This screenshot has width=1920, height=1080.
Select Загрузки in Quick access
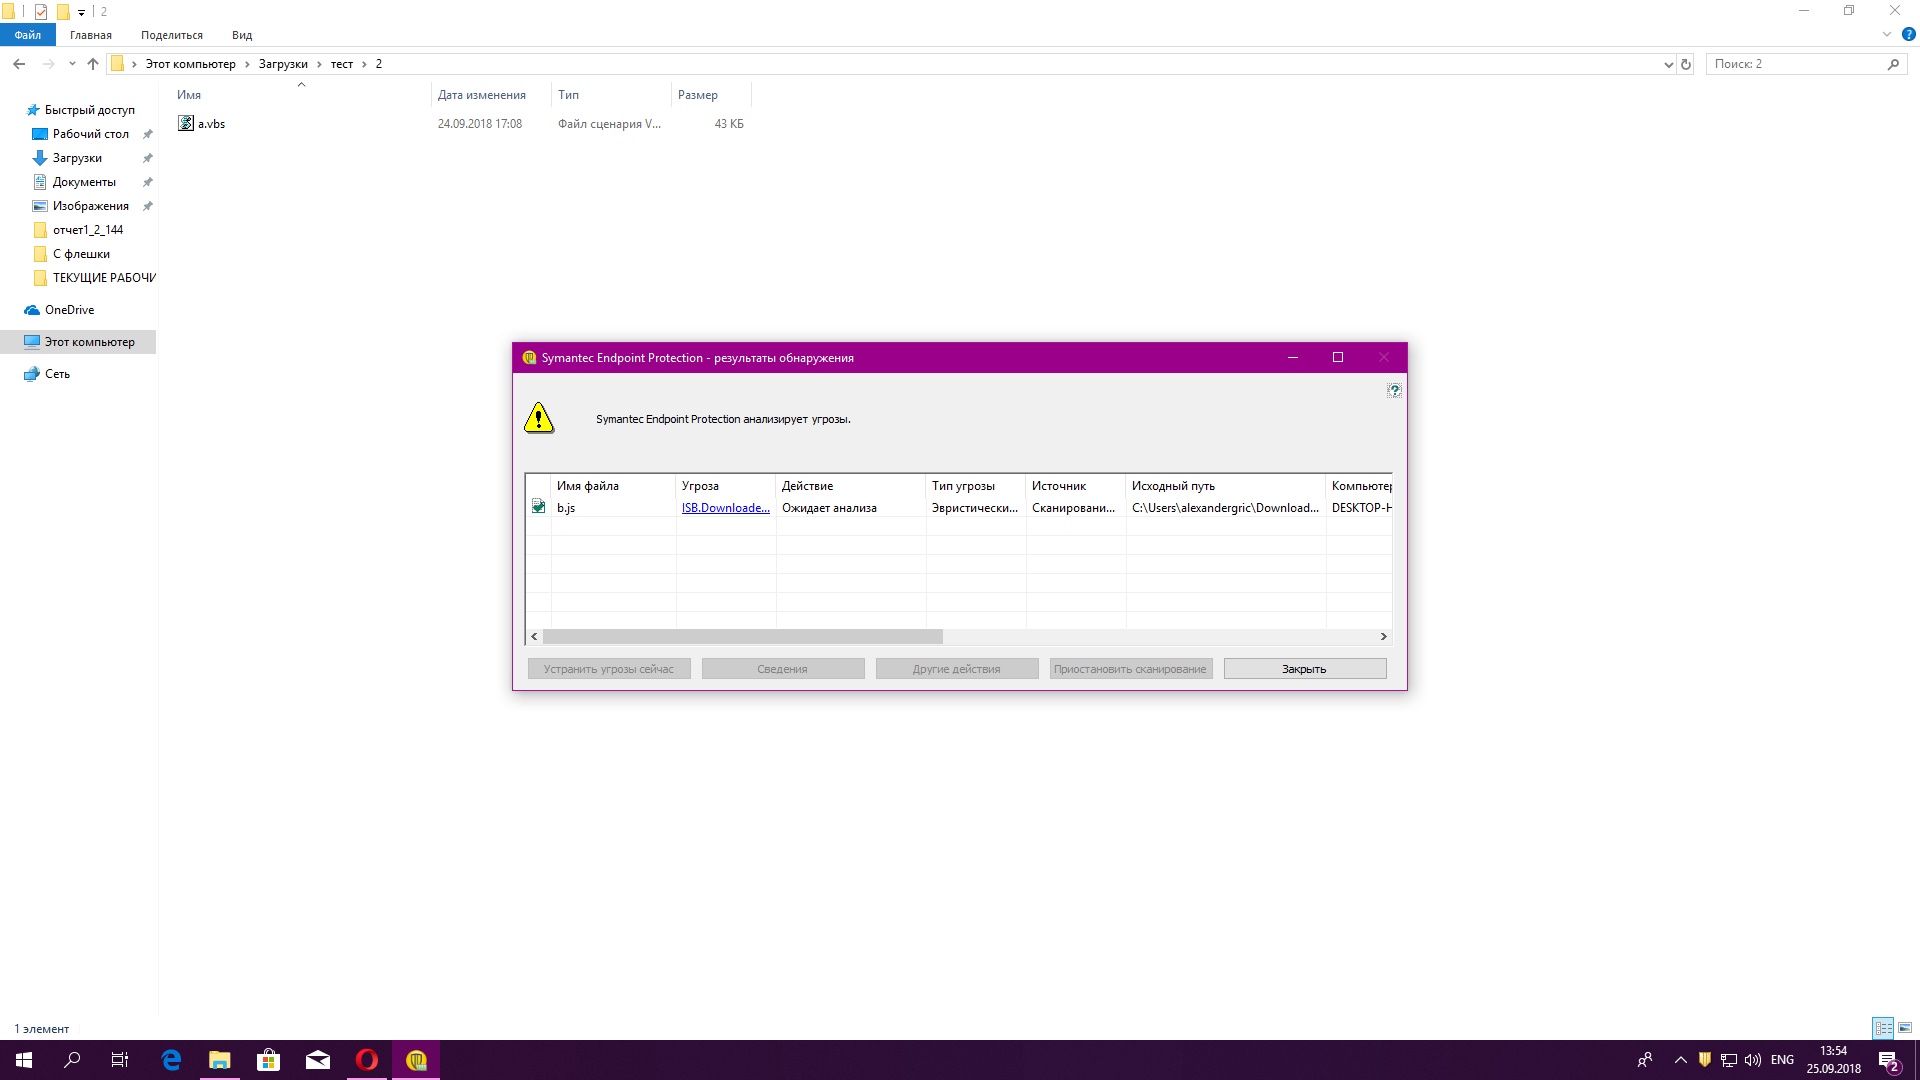click(77, 158)
